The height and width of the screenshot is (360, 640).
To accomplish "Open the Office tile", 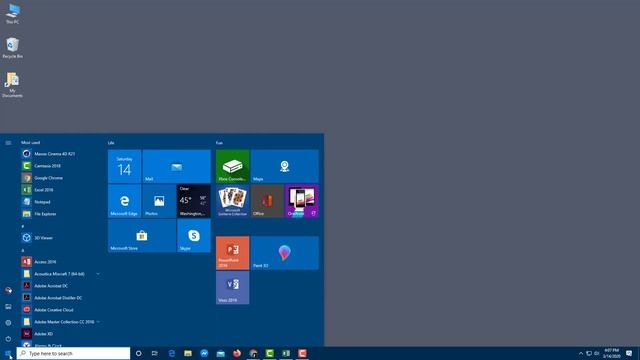I will click(267, 201).
